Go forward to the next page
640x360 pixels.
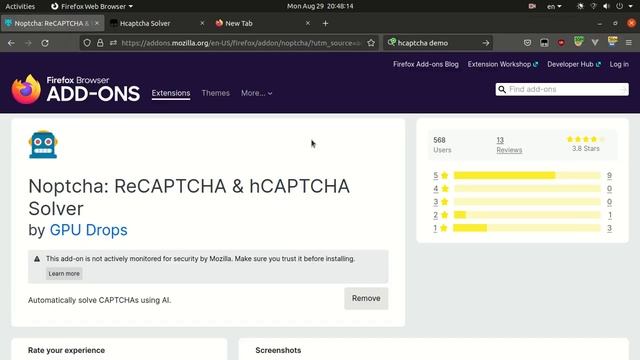coord(28,43)
